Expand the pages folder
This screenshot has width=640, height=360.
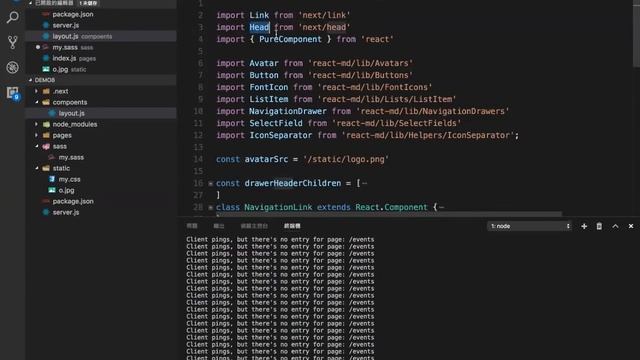(x=36, y=135)
